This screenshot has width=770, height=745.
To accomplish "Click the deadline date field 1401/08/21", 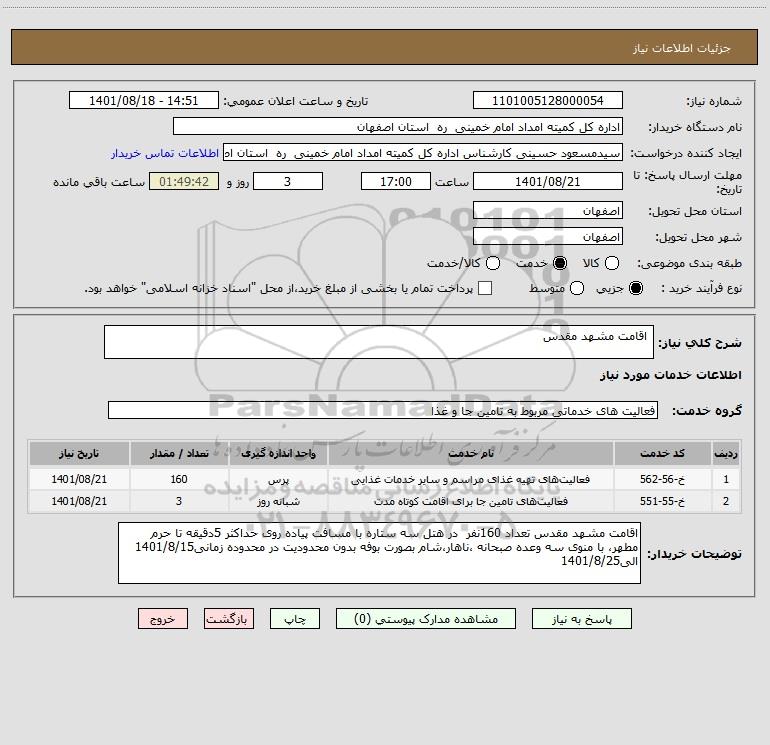I will pyautogui.click(x=548, y=181).
